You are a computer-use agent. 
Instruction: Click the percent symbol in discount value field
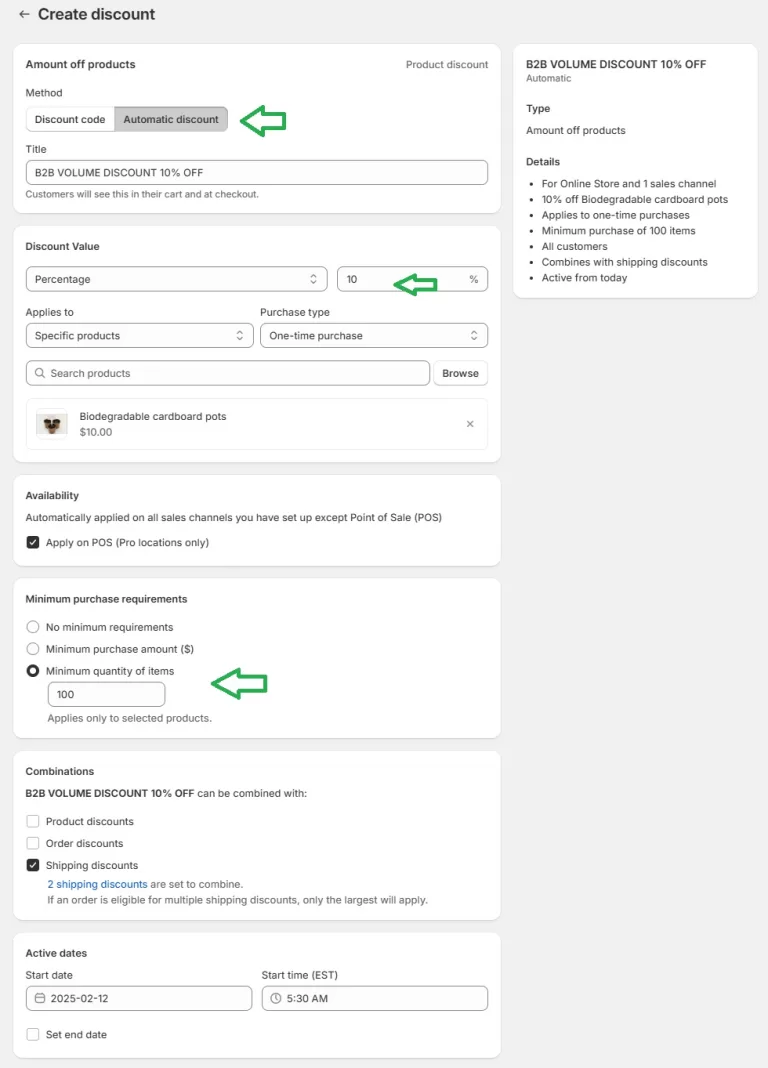point(473,279)
